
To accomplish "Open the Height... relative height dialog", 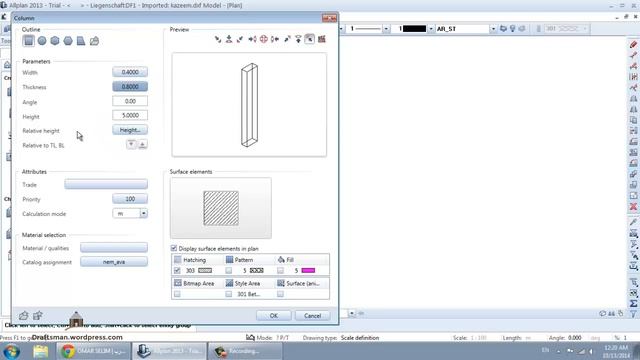I will [x=130, y=130].
